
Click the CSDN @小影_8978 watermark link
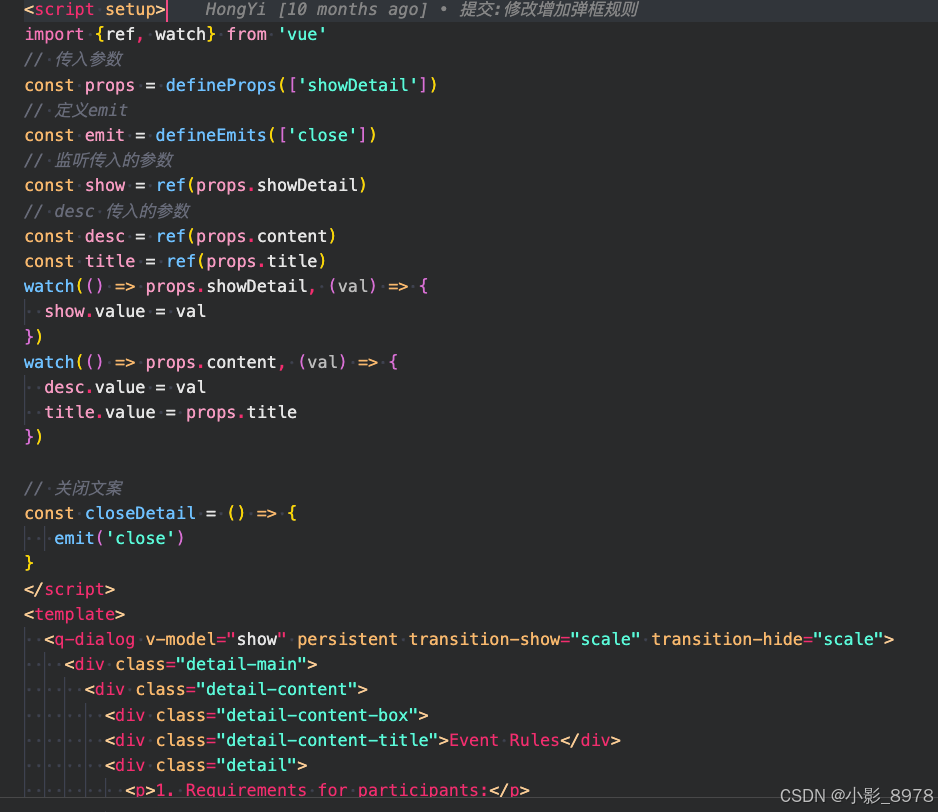click(x=855, y=795)
